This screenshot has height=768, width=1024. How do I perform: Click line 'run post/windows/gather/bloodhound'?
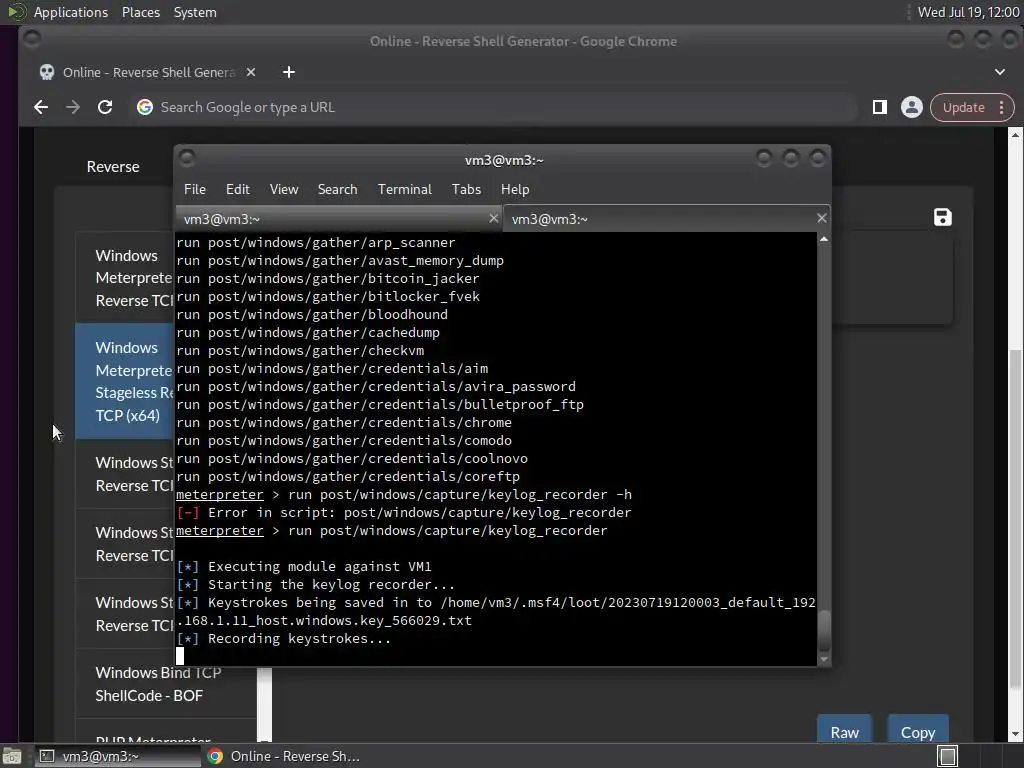[312, 315]
